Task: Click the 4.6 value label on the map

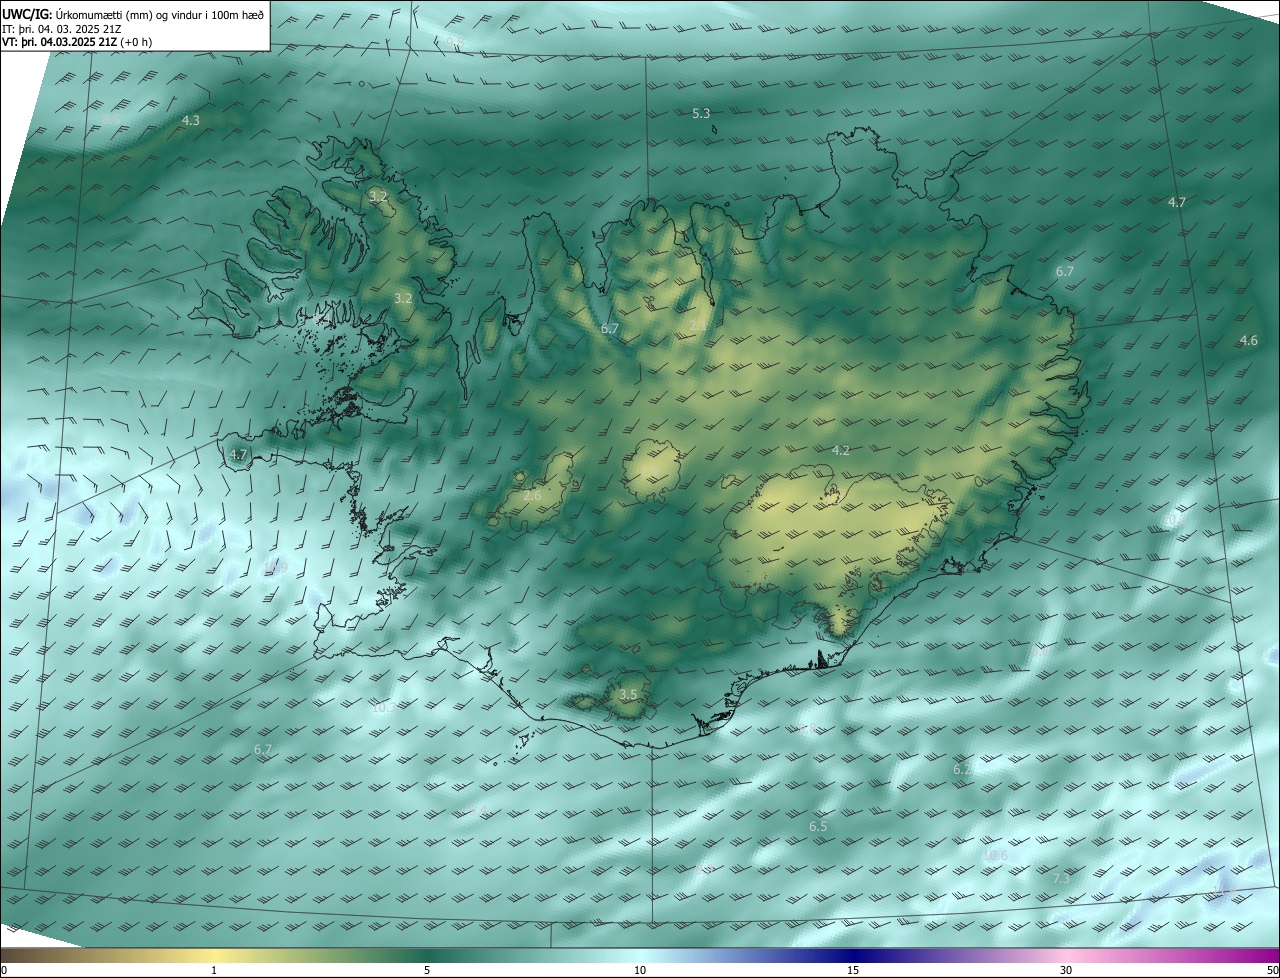Action: tap(1248, 341)
